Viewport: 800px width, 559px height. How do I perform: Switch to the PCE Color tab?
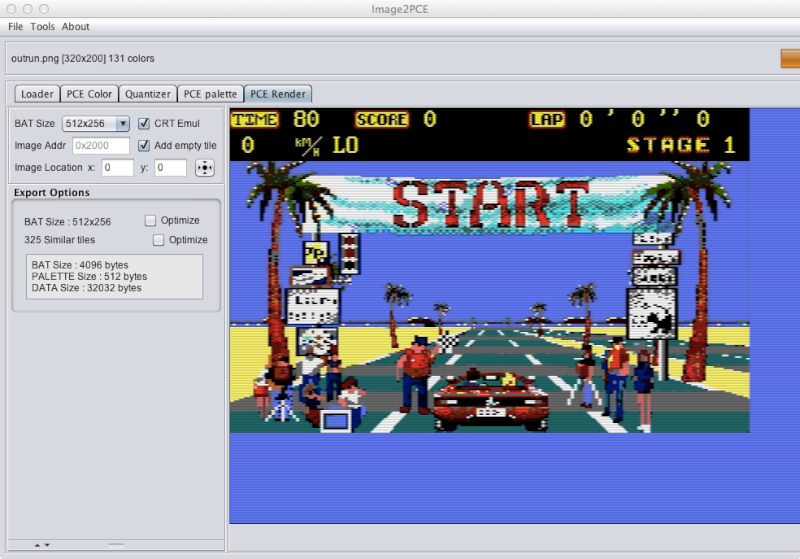(89, 94)
